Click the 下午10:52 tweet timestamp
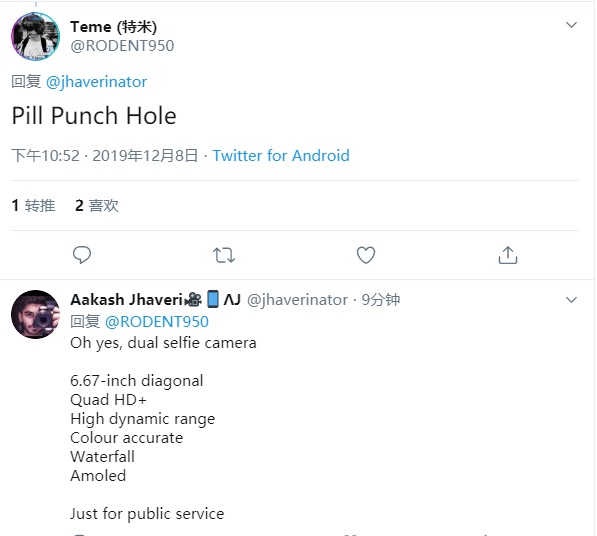The width and height of the screenshot is (597, 536). tap(45, 156)
